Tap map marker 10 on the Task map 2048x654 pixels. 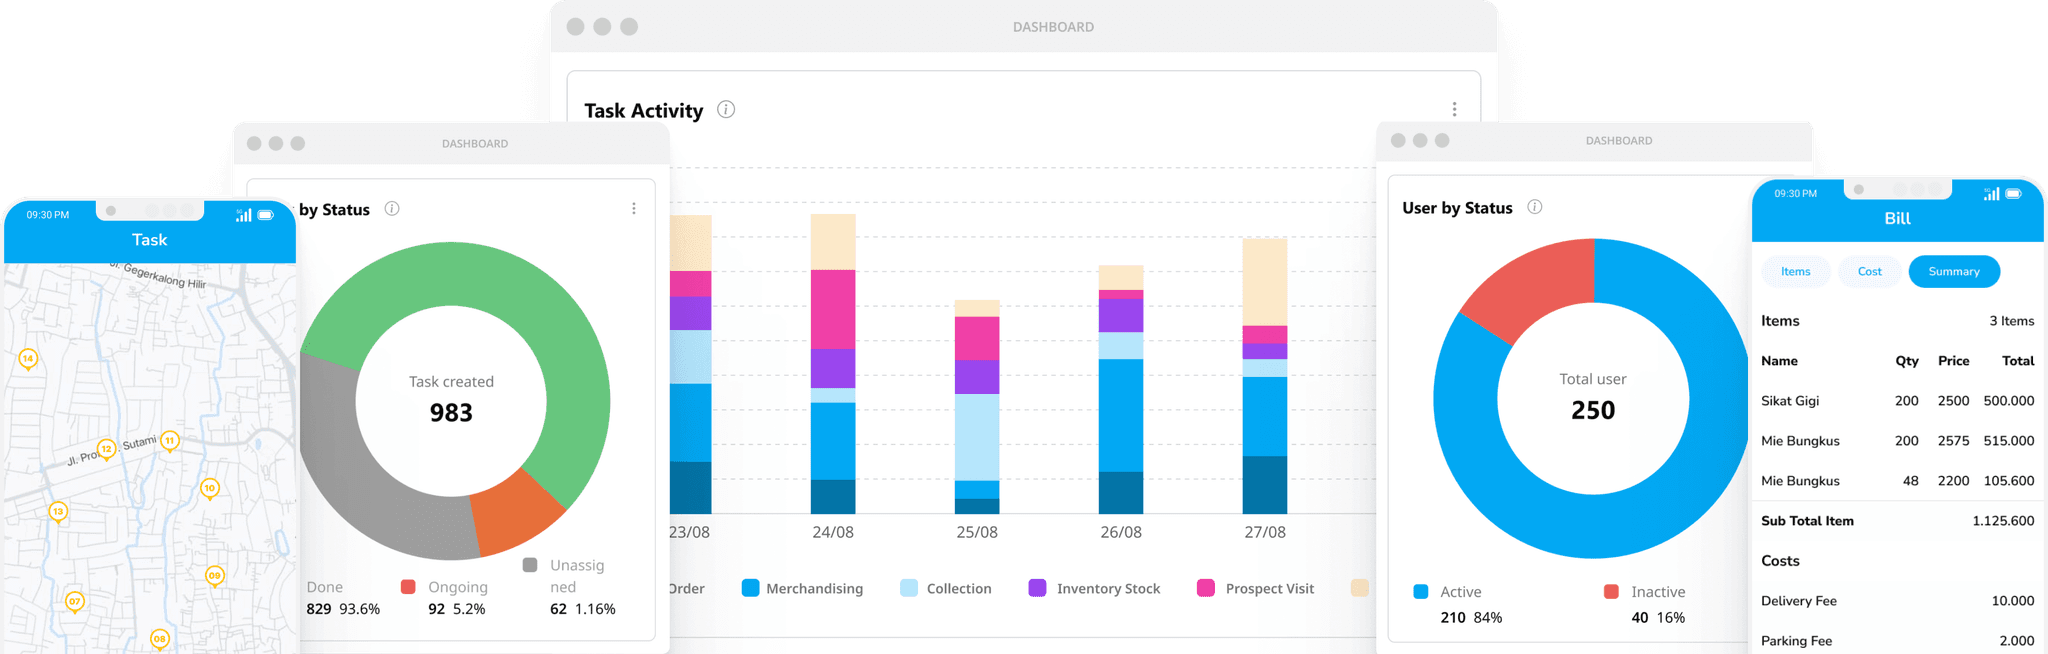point(209,488)
